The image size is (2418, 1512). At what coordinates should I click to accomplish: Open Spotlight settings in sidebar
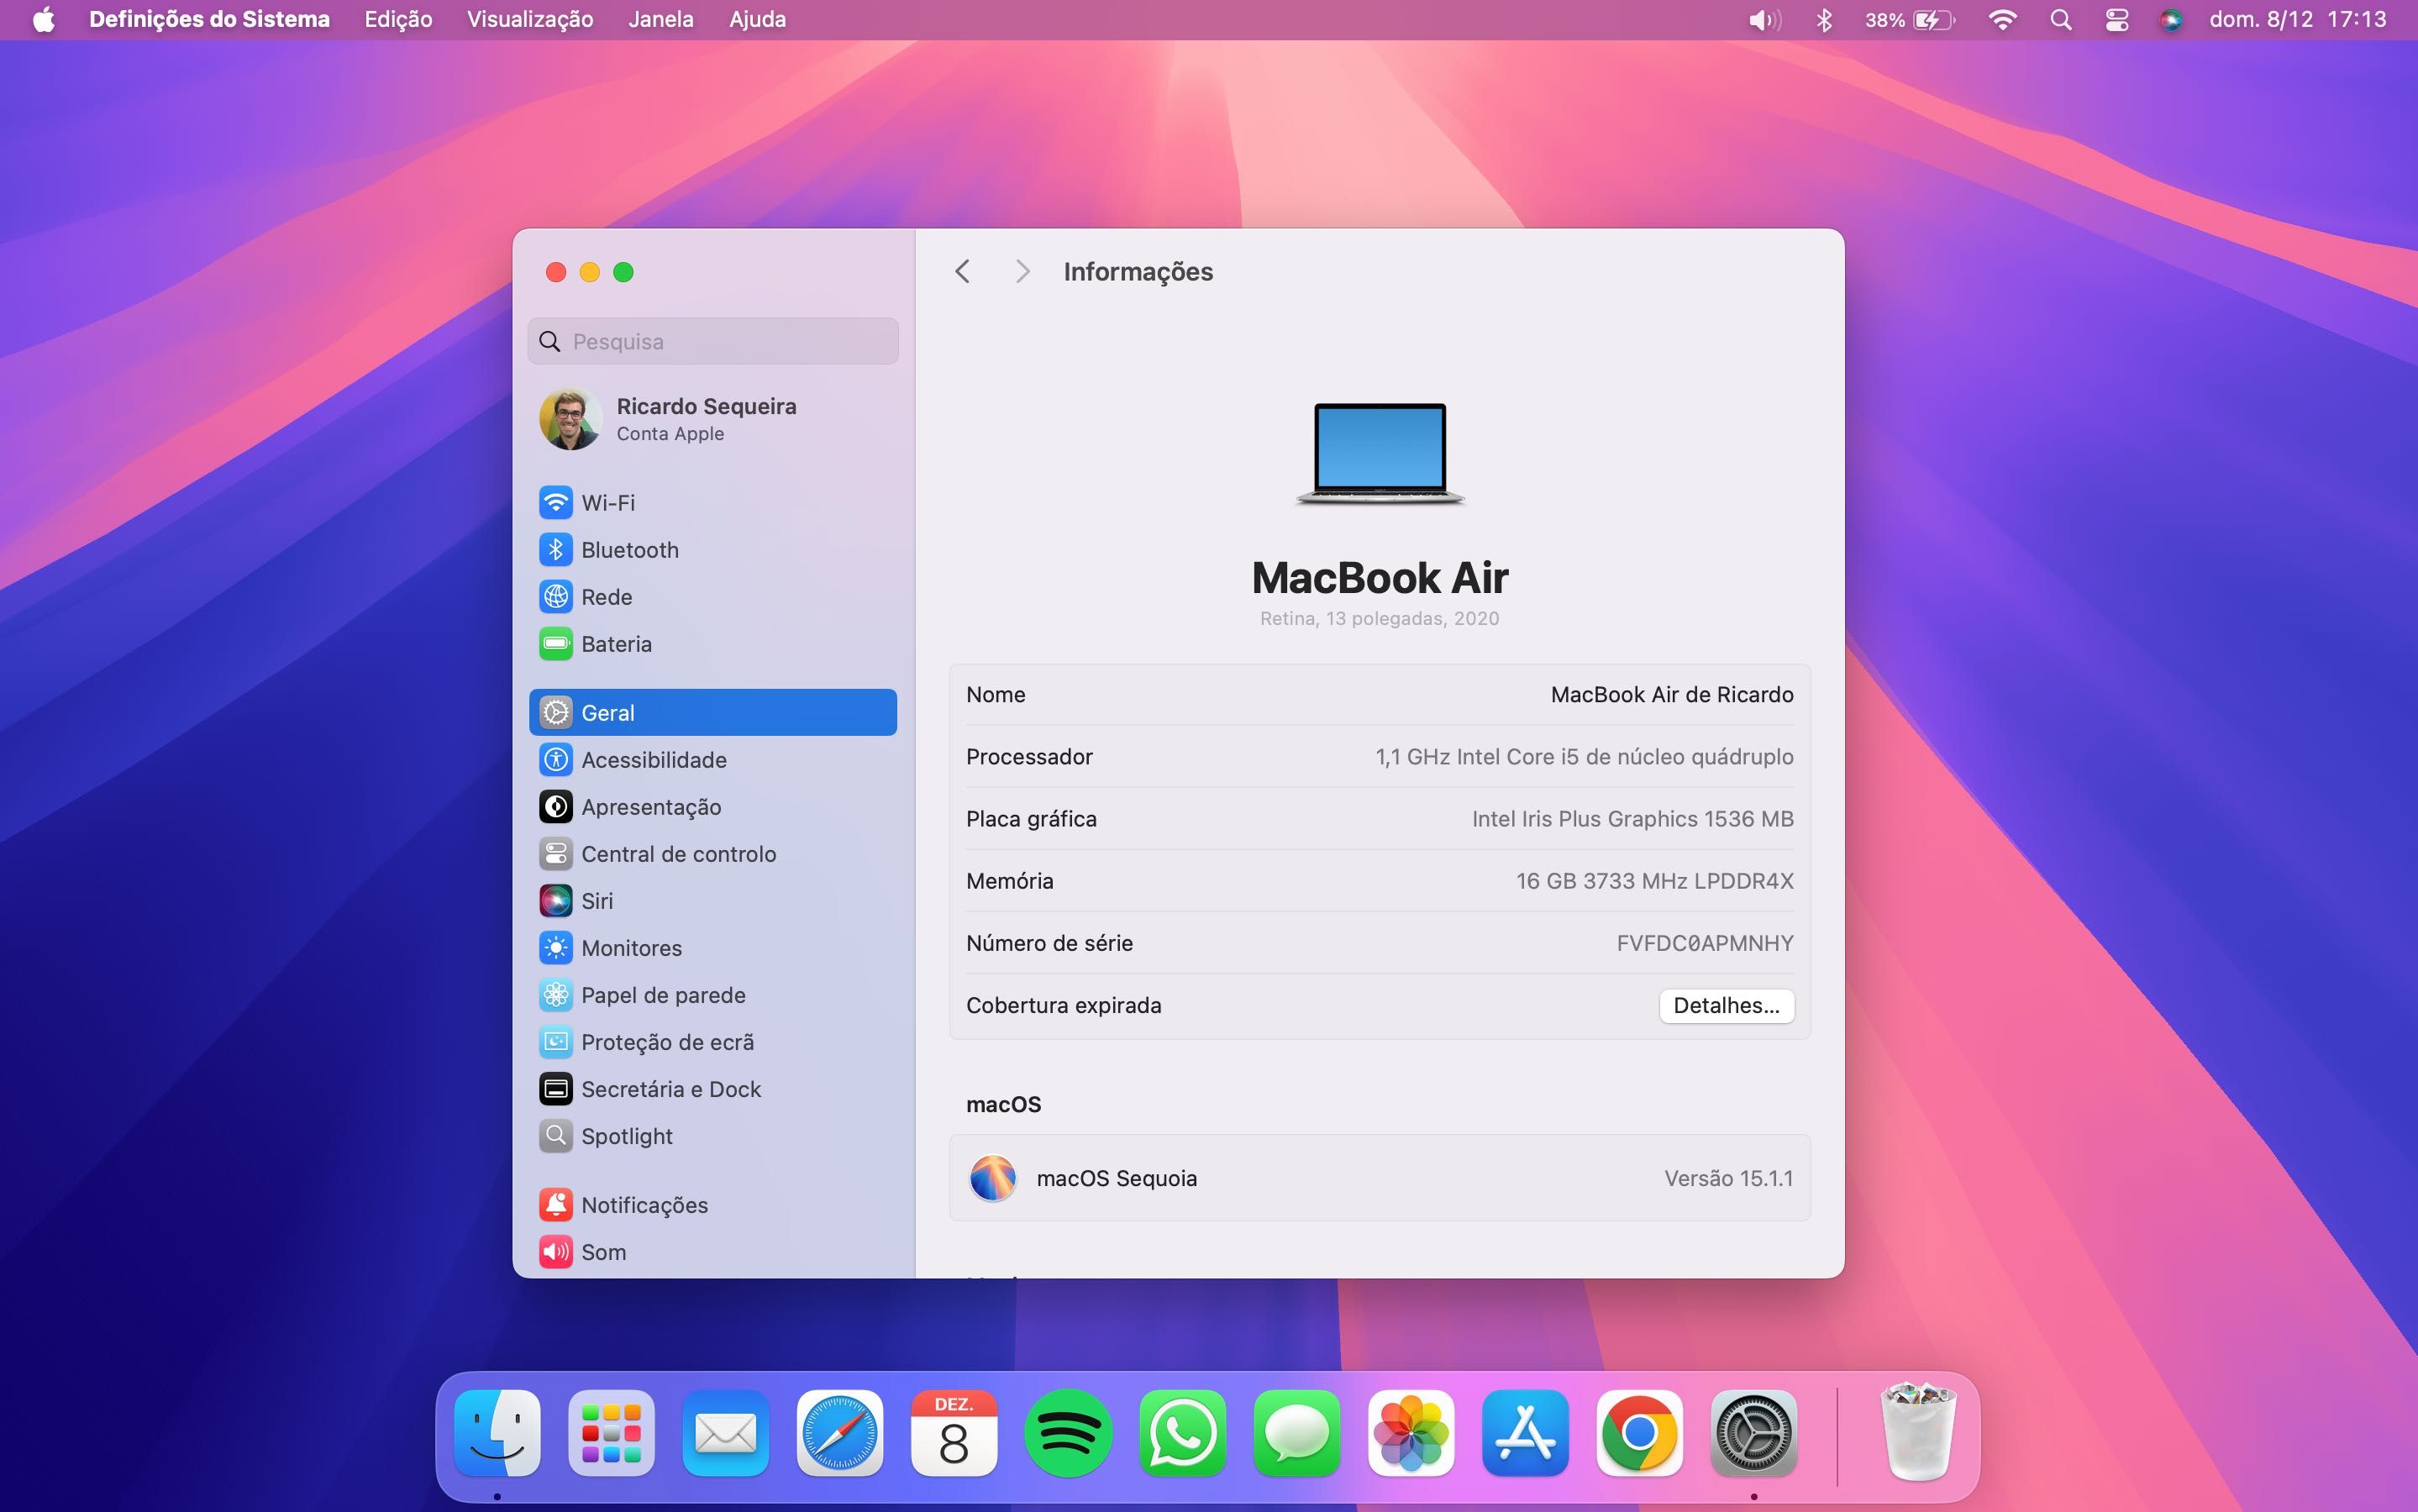pos(712,1136)
